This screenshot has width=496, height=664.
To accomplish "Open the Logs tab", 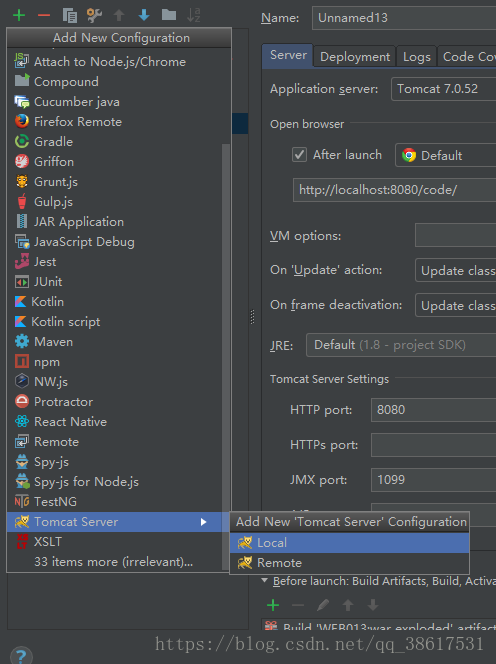I will coord(417,57).
